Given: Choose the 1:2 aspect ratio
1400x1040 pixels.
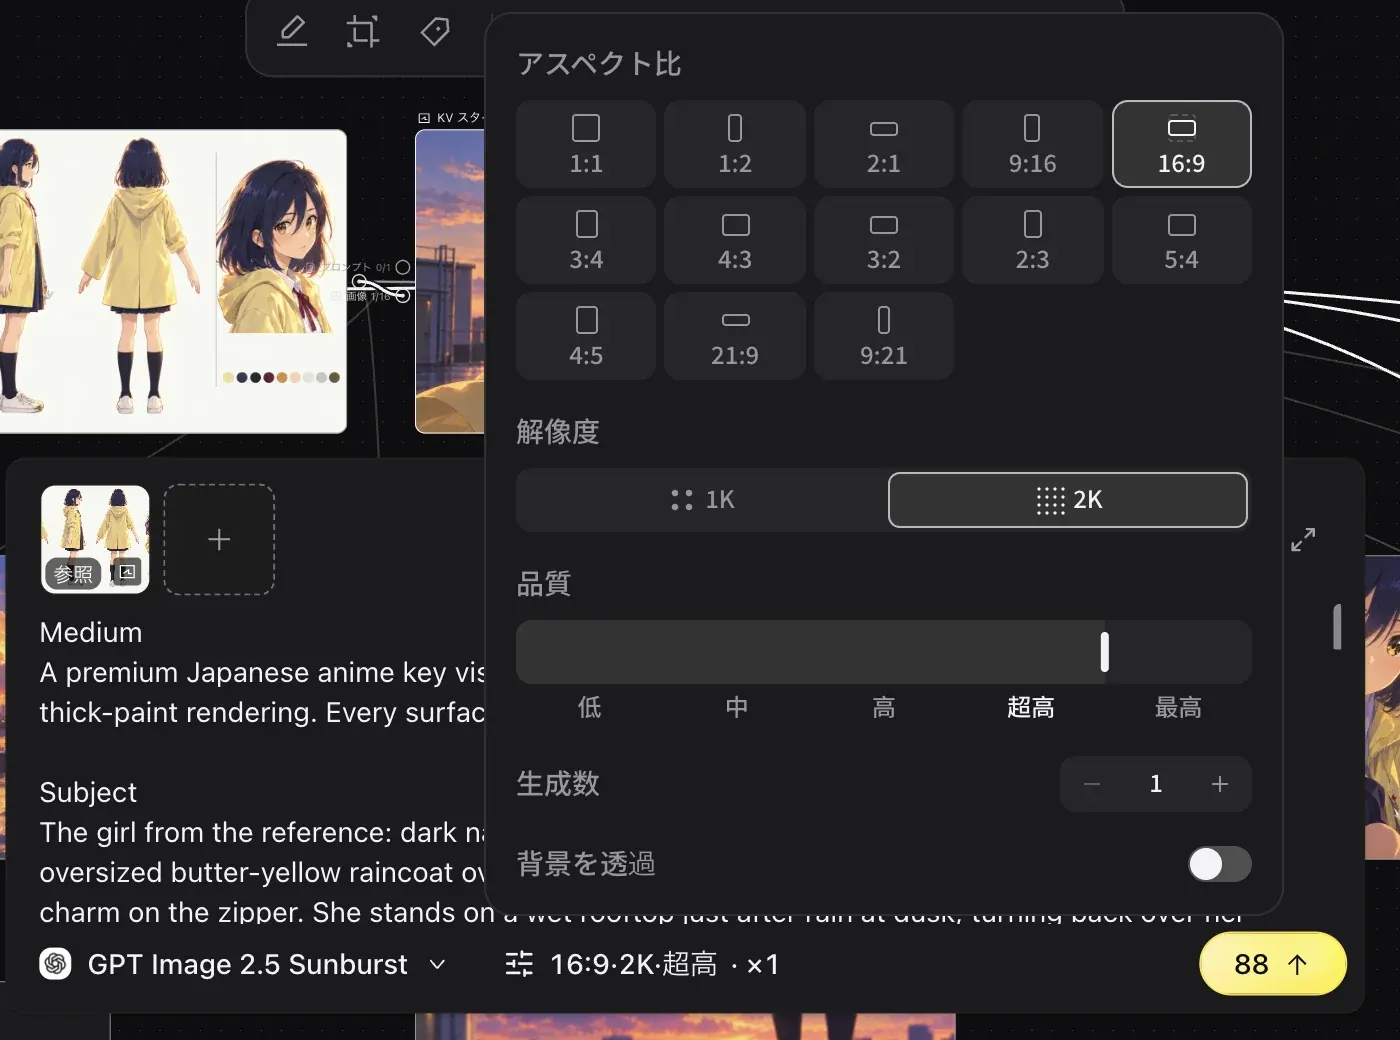Looking at the screenshot, I should [x=735, y=144].
